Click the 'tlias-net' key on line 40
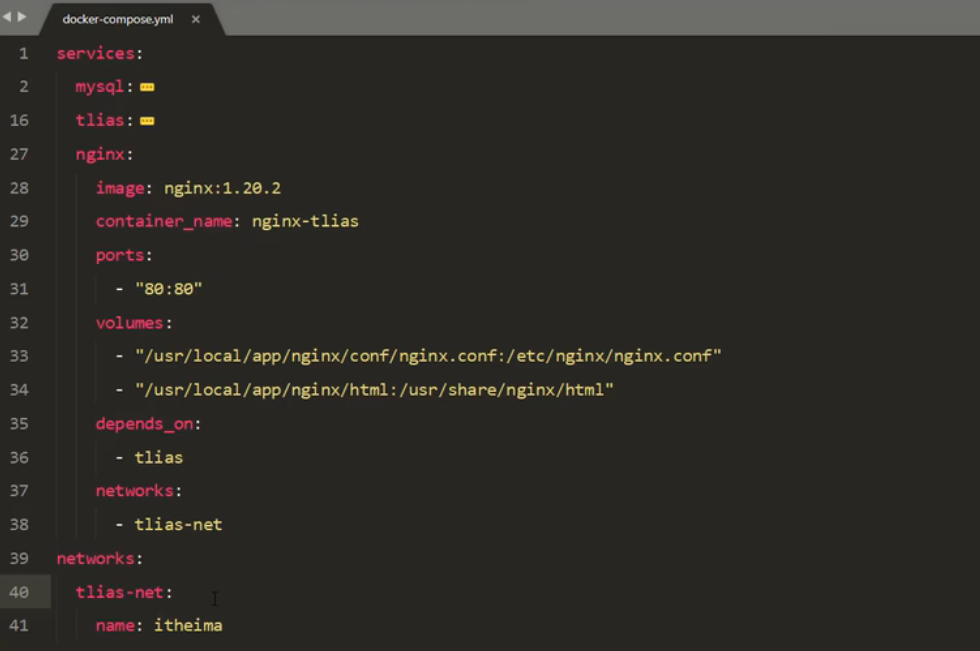 click(x=119, y=592)
